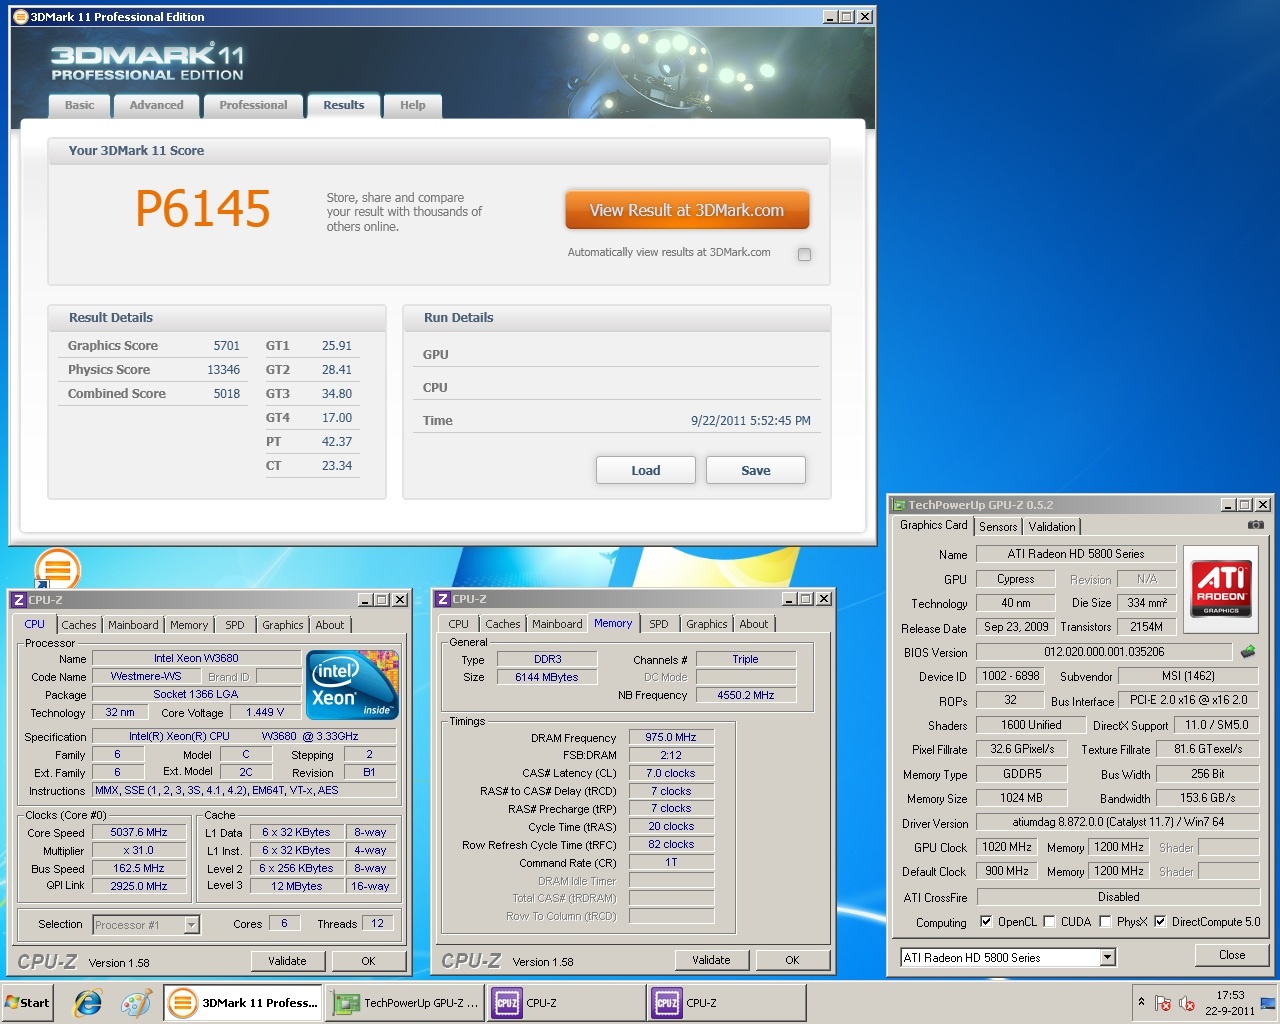
Task: Open the Action Center flag icon
Action: 1162,1003
